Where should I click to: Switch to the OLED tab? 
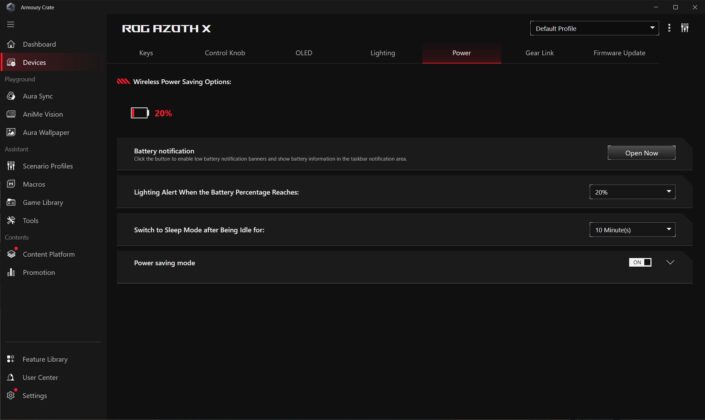[x=303, y=53]
